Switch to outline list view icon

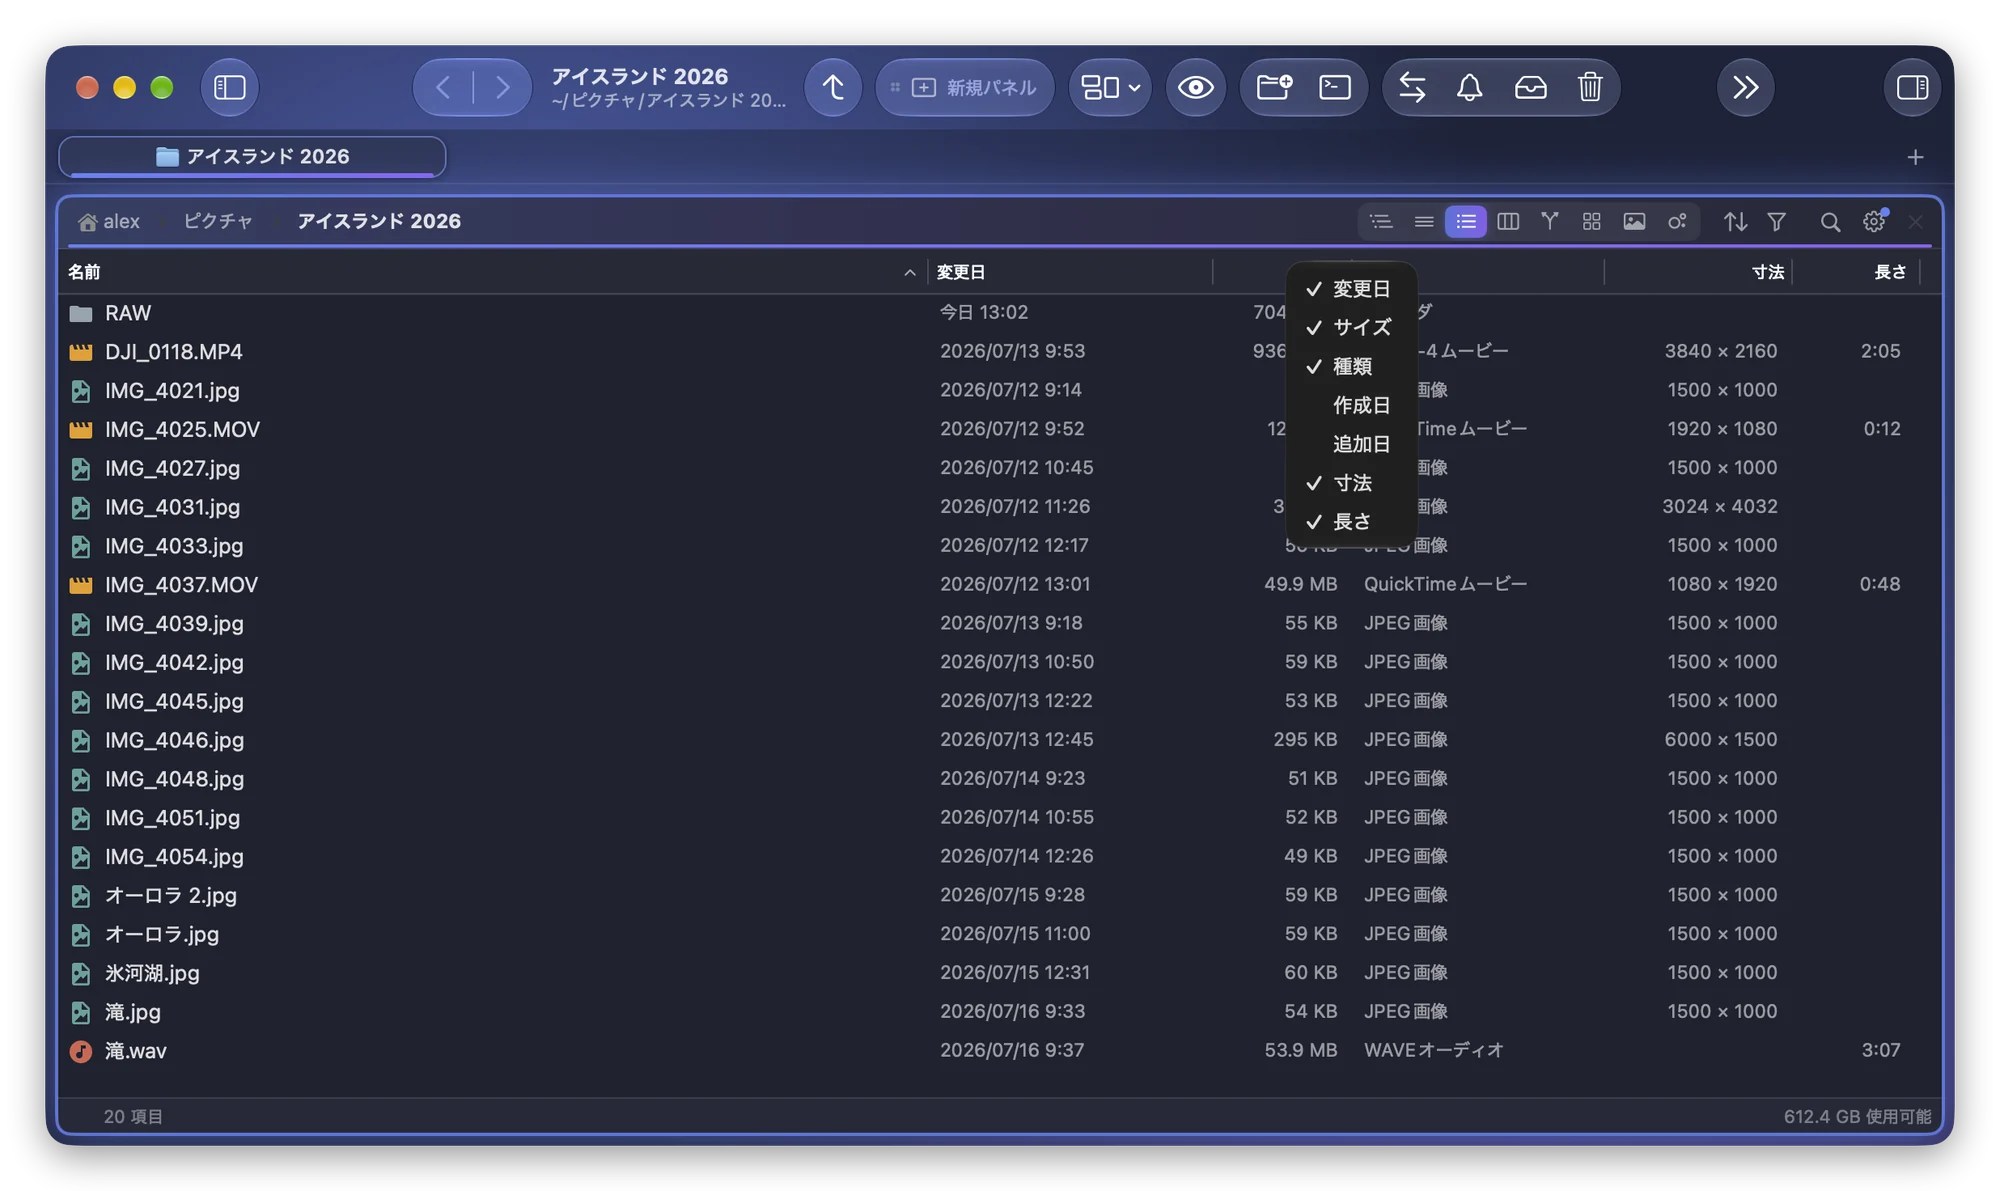1381,222
